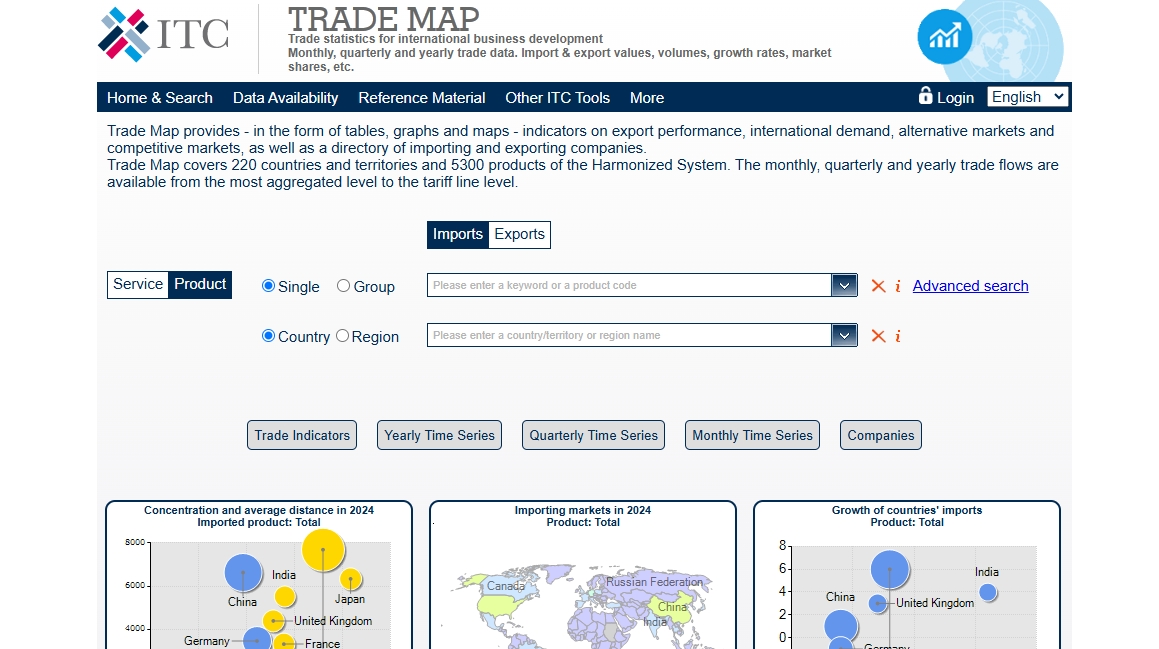Clear the country field with red X

878,336
